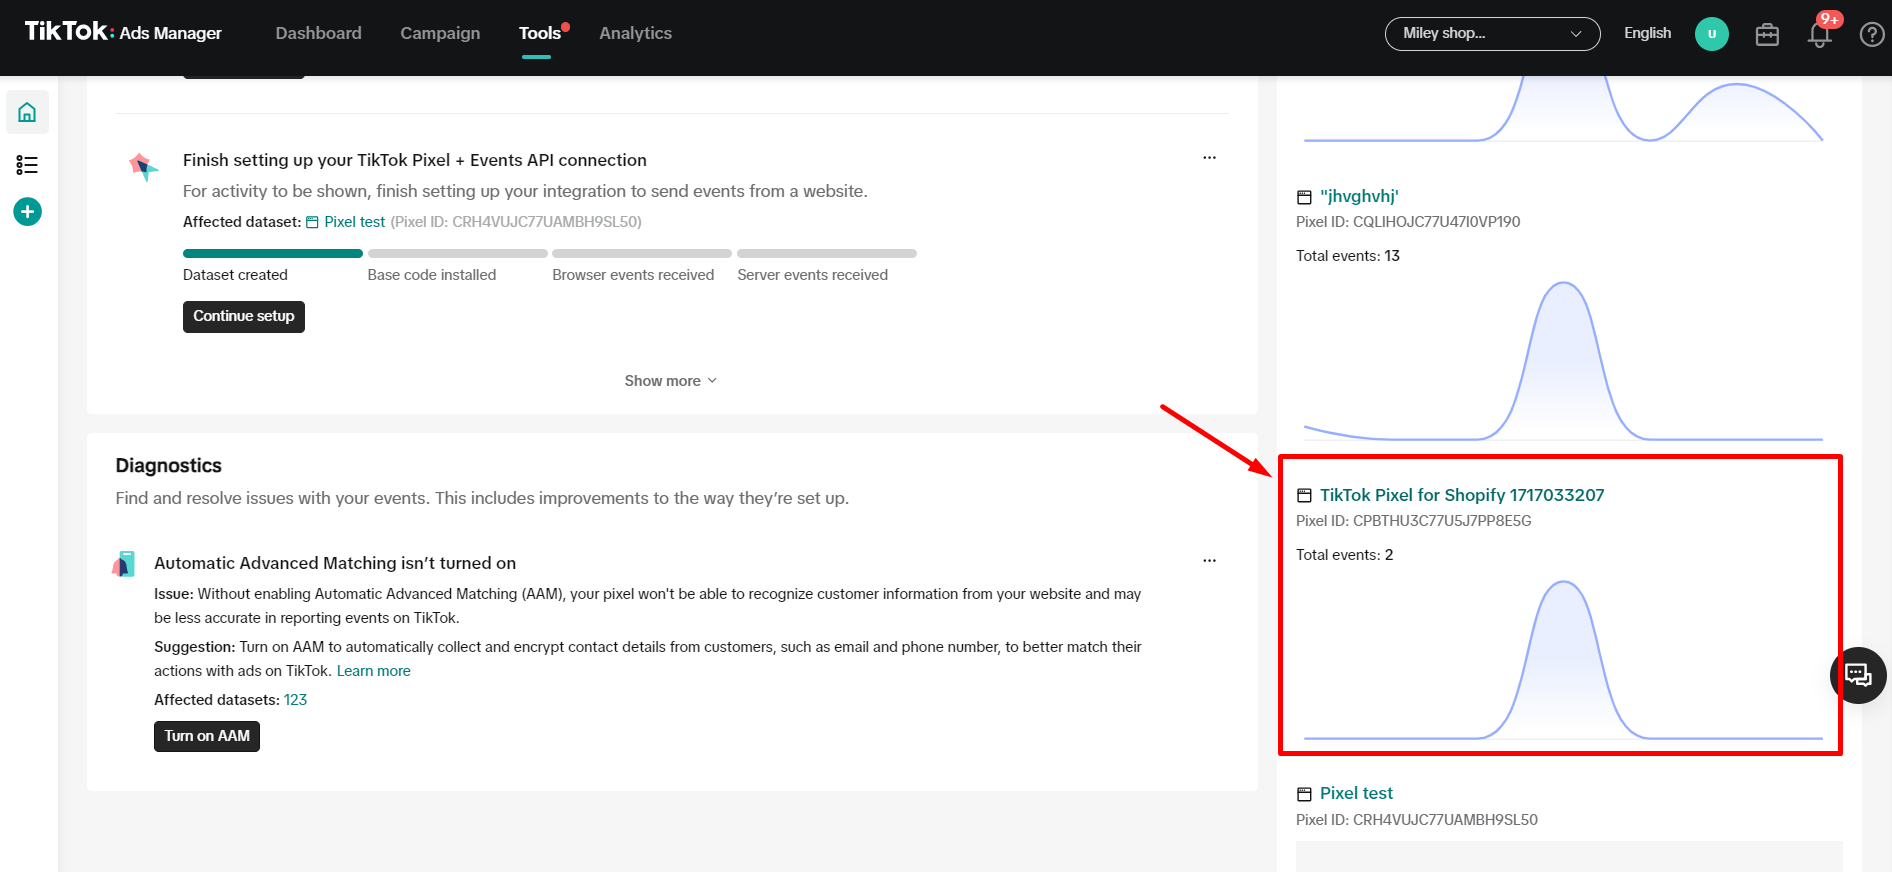This screenshot has width=1892, height=872.
Task: Click the green plus create icon
Action: (27, 212)
